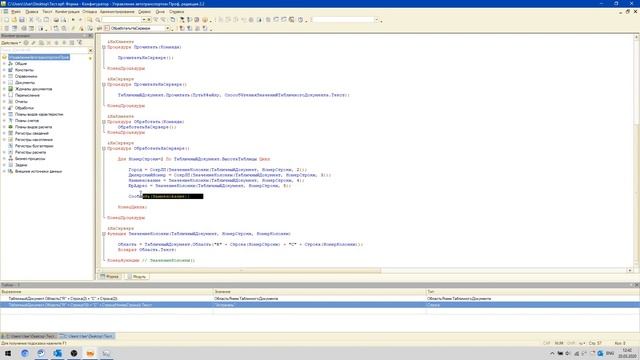Redo action via toolbar arrow
This screenshot has height=360, width=640.
point(80,20)
